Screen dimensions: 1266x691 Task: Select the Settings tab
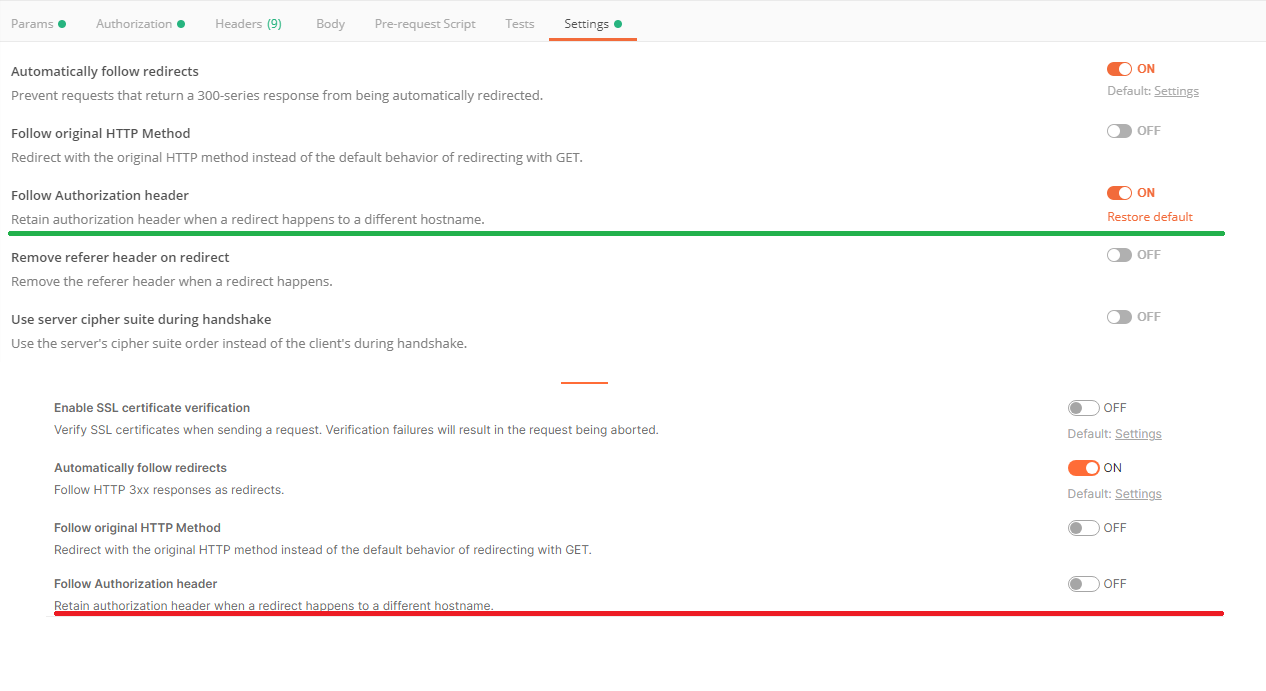tap(593, 23)
